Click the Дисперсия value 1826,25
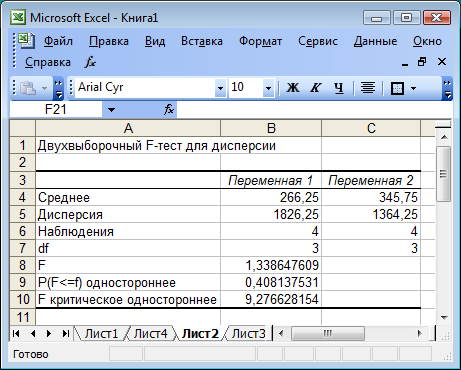 point(271,214)
